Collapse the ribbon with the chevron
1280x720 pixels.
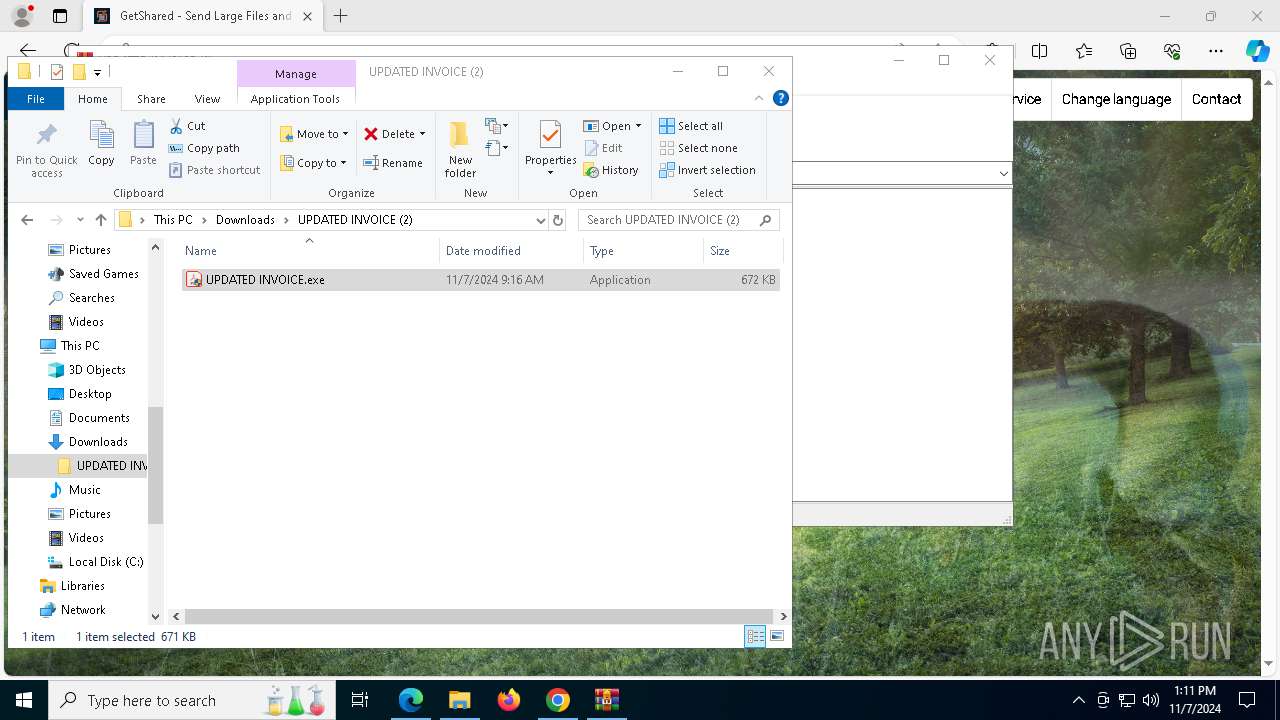tap(759, 98)
